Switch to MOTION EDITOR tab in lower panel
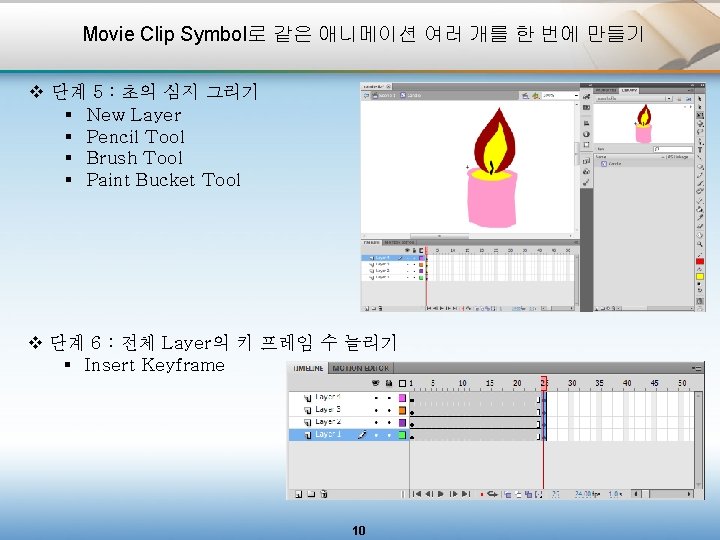The width and height of the screenshot is (720, 540). (360, 368)
